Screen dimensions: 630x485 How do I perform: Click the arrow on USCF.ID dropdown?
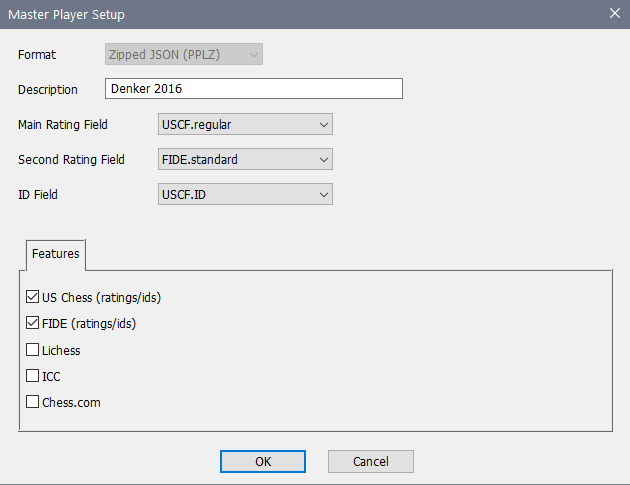322,195
